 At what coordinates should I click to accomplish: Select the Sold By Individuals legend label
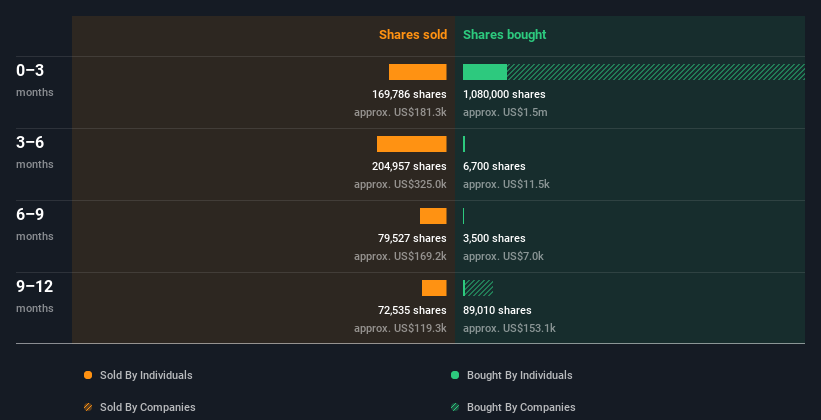pos(146,375)
